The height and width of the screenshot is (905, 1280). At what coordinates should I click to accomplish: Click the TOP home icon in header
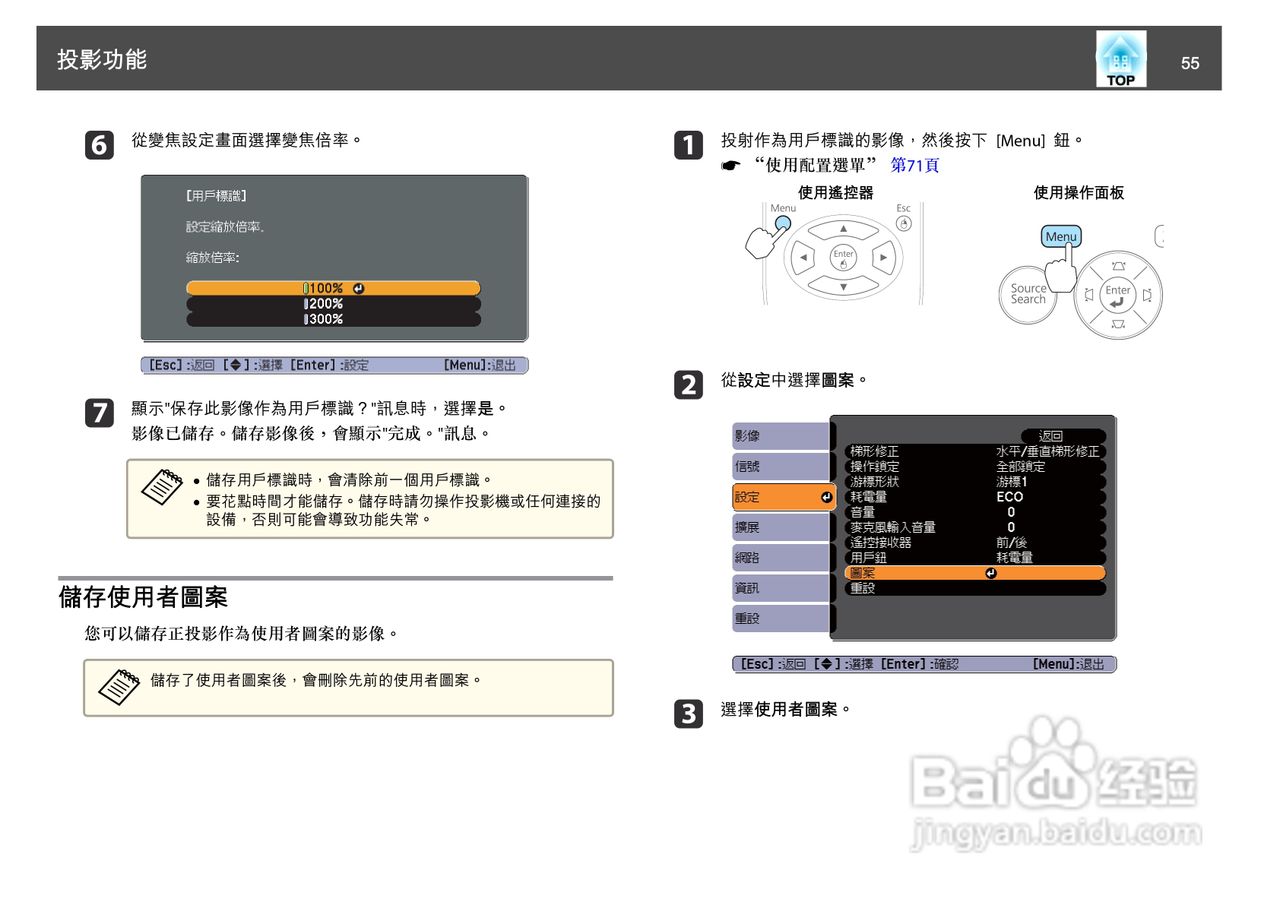(x=1121, y=59)
